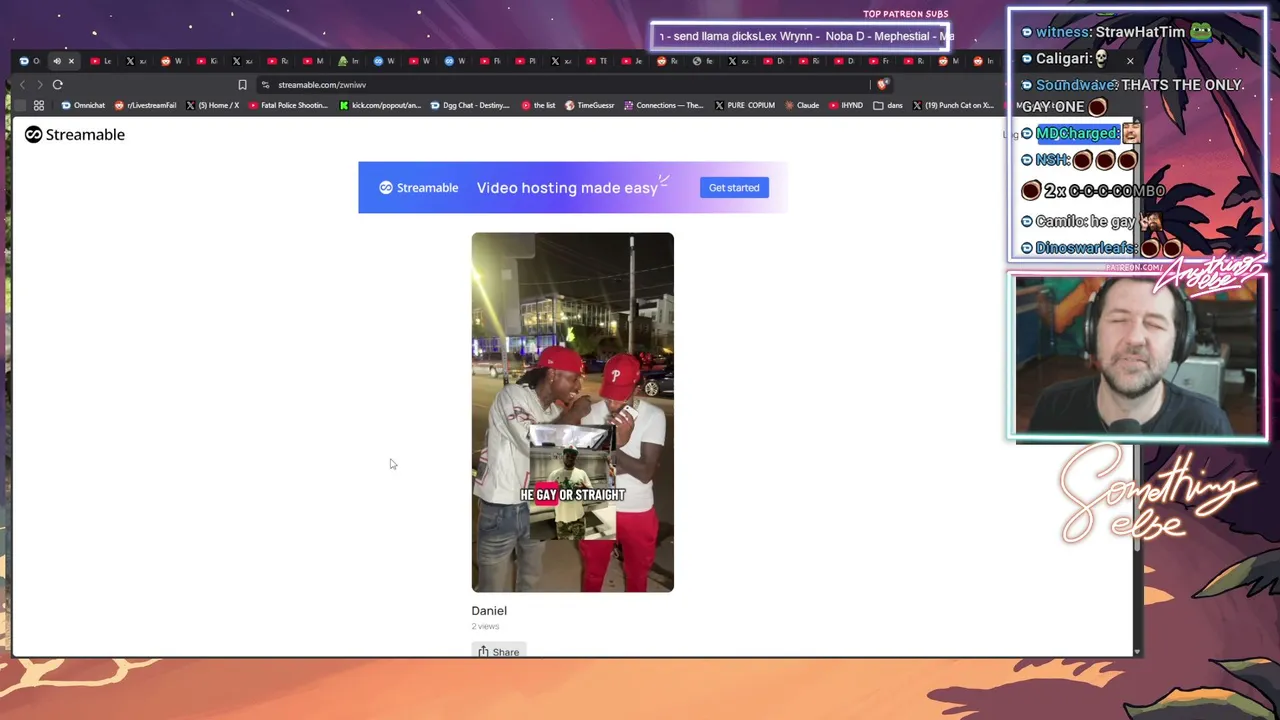Go back to the previous page
1280x720 pixels.
(22, 85)
